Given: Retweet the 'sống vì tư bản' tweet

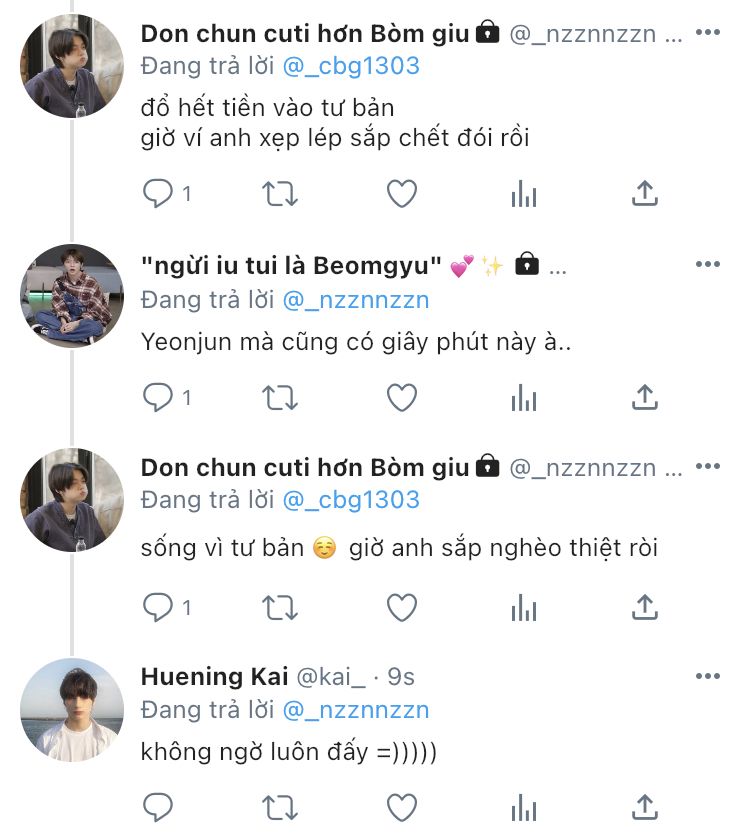Looking at the screenshot, I should click(280, 606).
